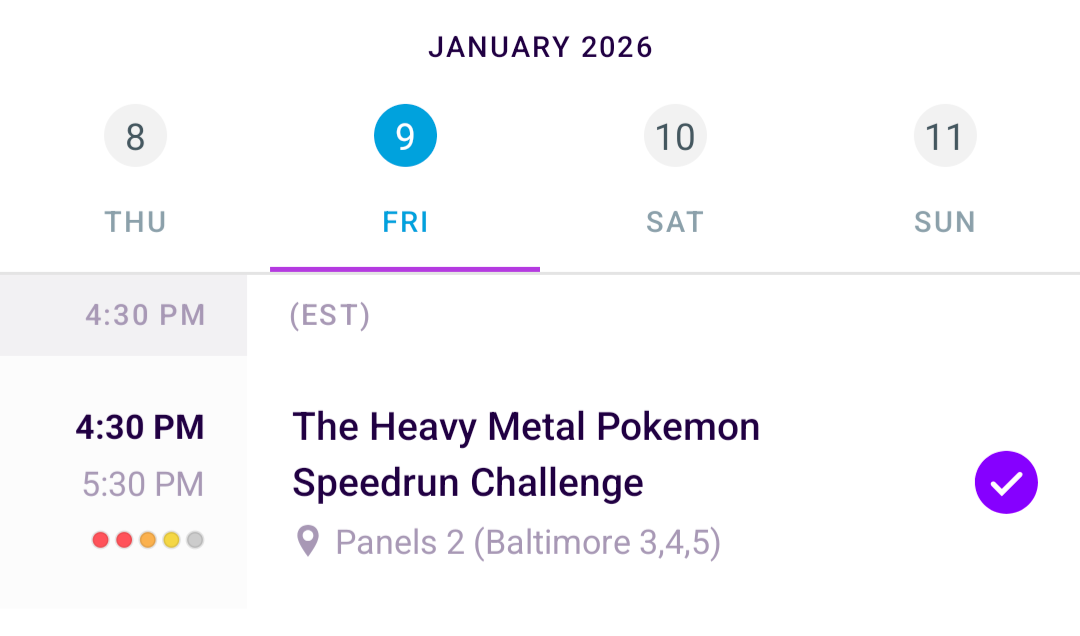Click the gray 4:30 PM time-slot header
Screen dimensions: 1080x636
[145, 316]
